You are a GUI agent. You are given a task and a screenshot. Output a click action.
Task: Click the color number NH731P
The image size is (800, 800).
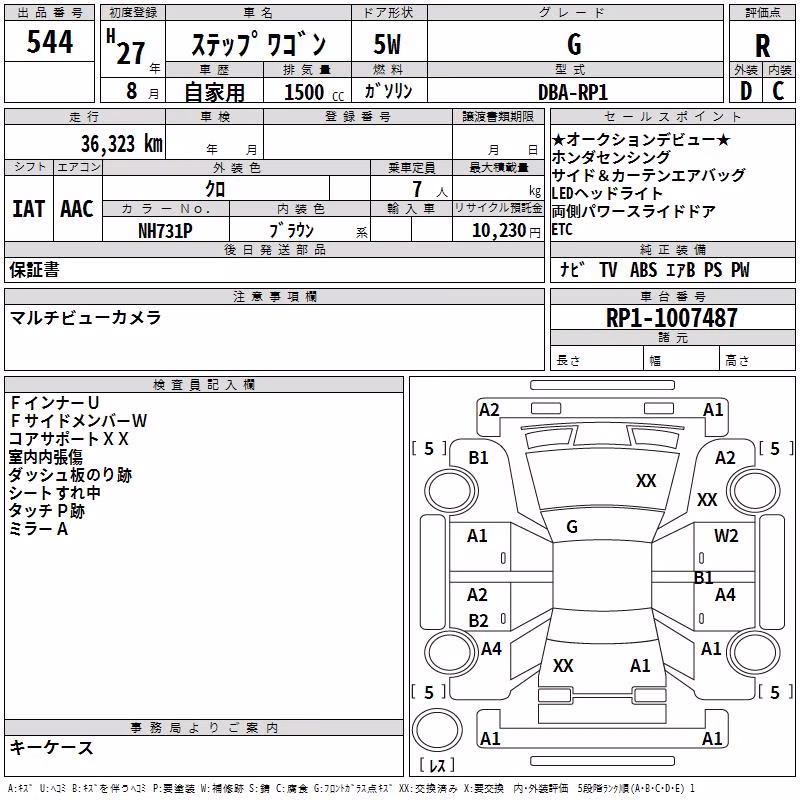(165, 231)
